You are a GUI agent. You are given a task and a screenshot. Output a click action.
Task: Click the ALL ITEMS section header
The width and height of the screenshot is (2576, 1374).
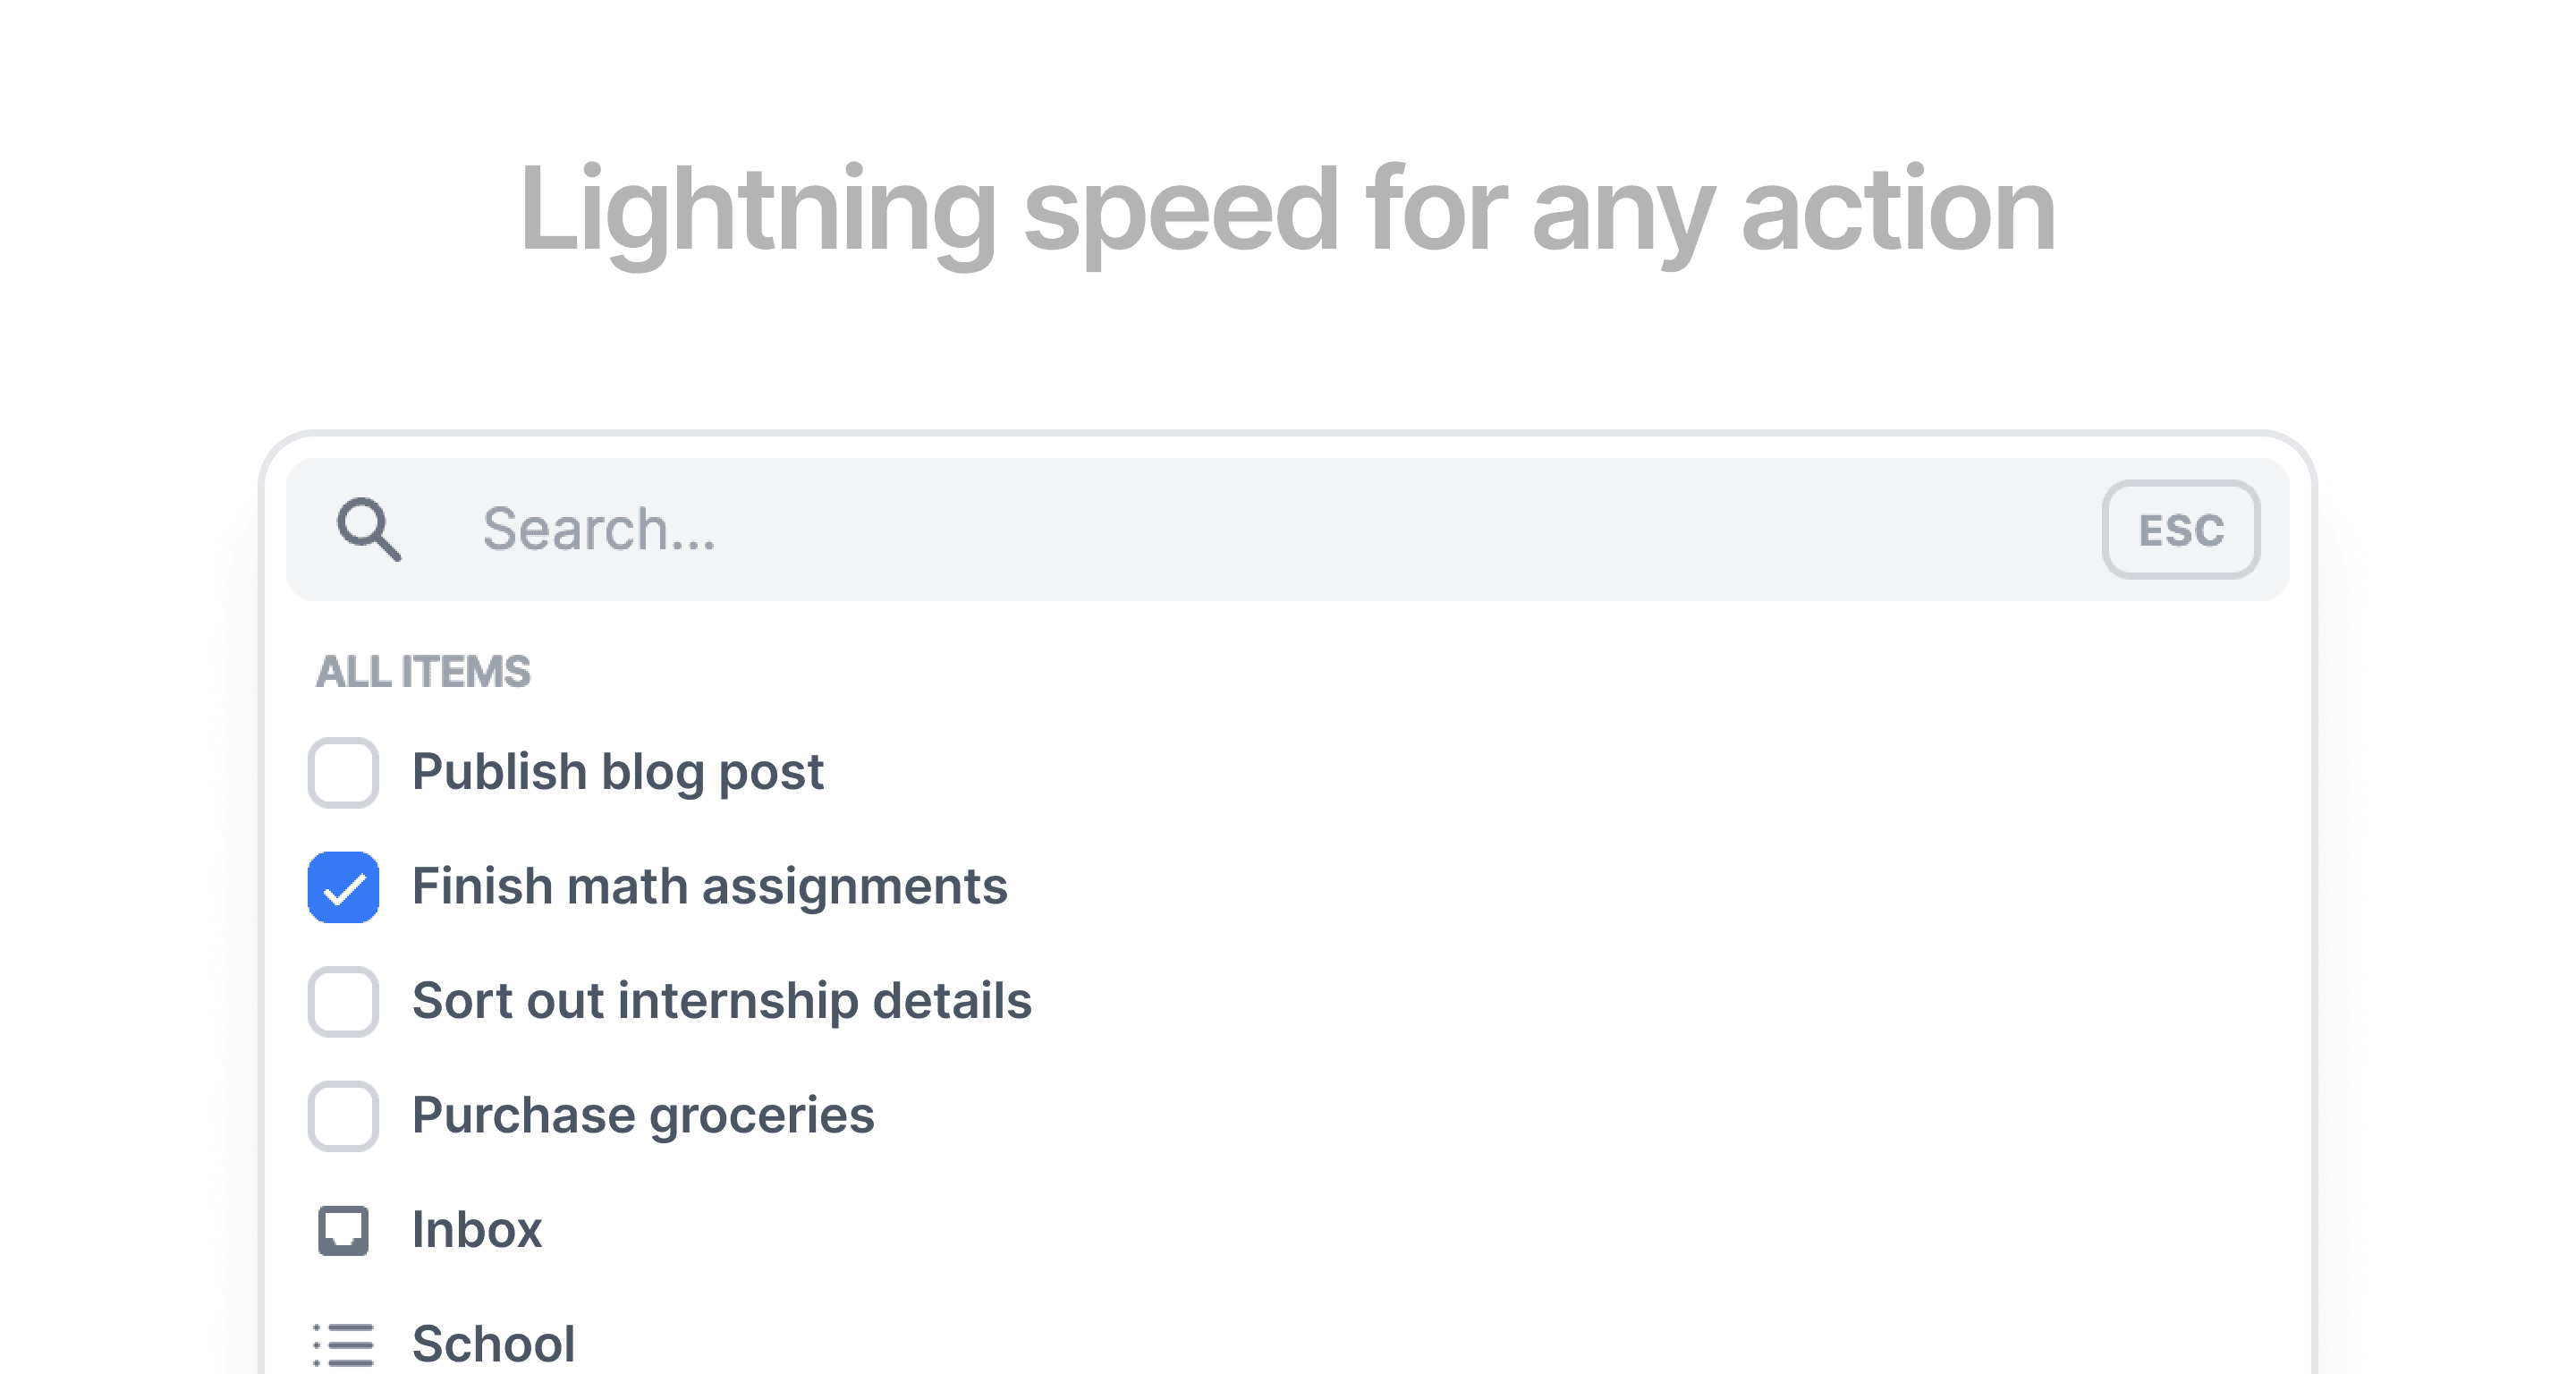tap(423, 671)
